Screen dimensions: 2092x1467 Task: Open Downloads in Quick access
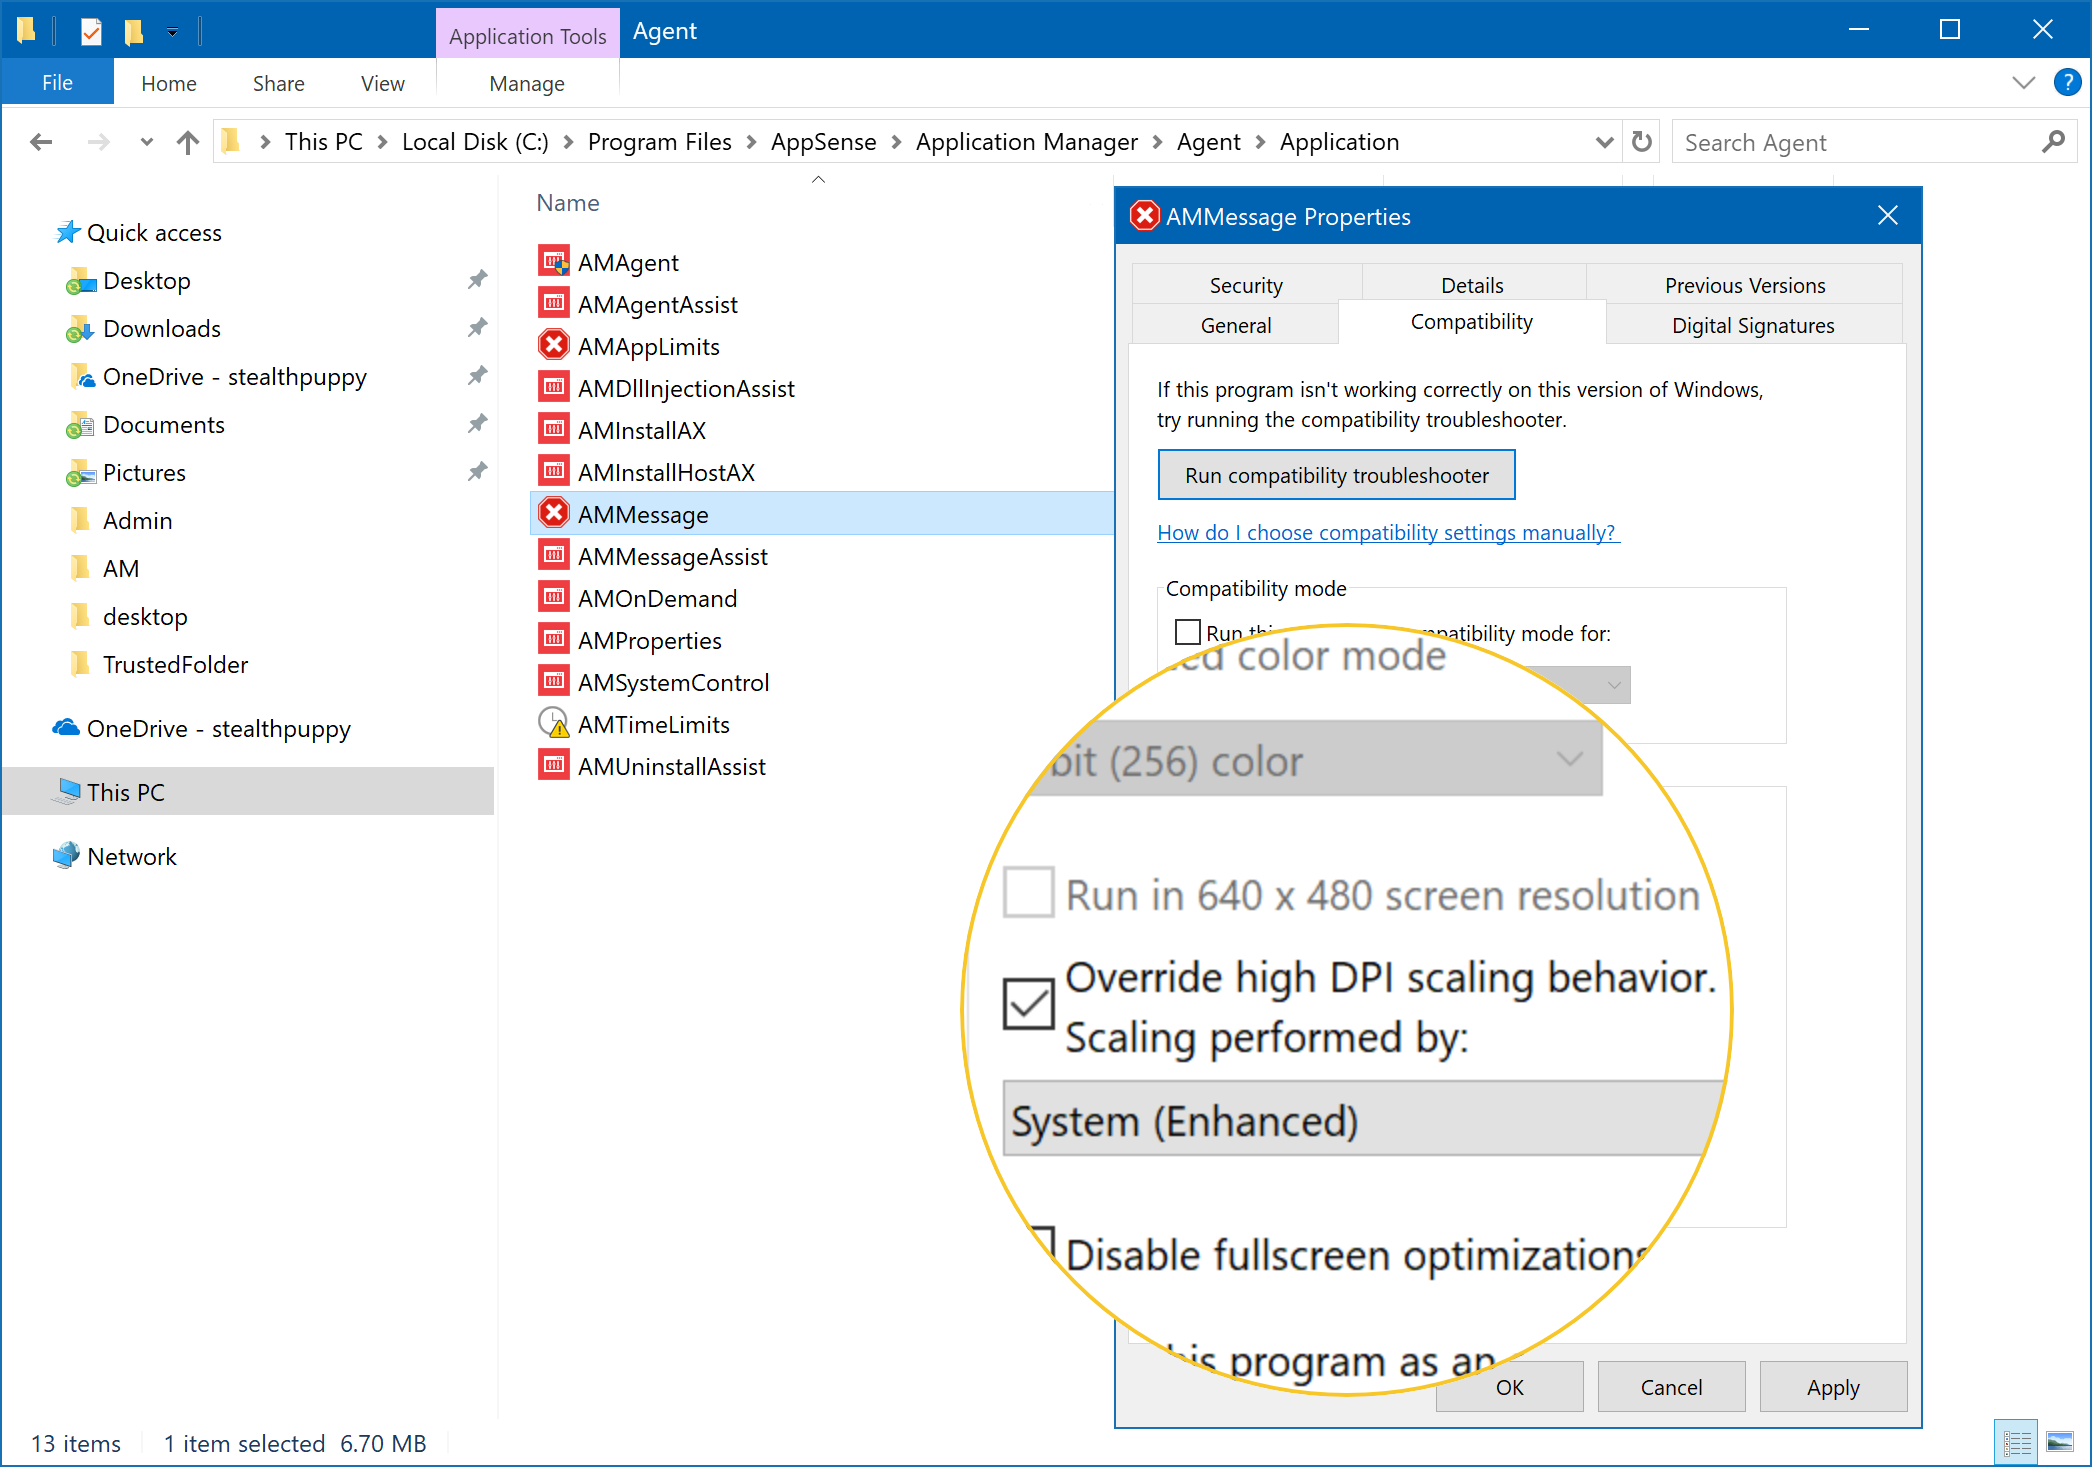pyautogui.click(x=161, y=328)
